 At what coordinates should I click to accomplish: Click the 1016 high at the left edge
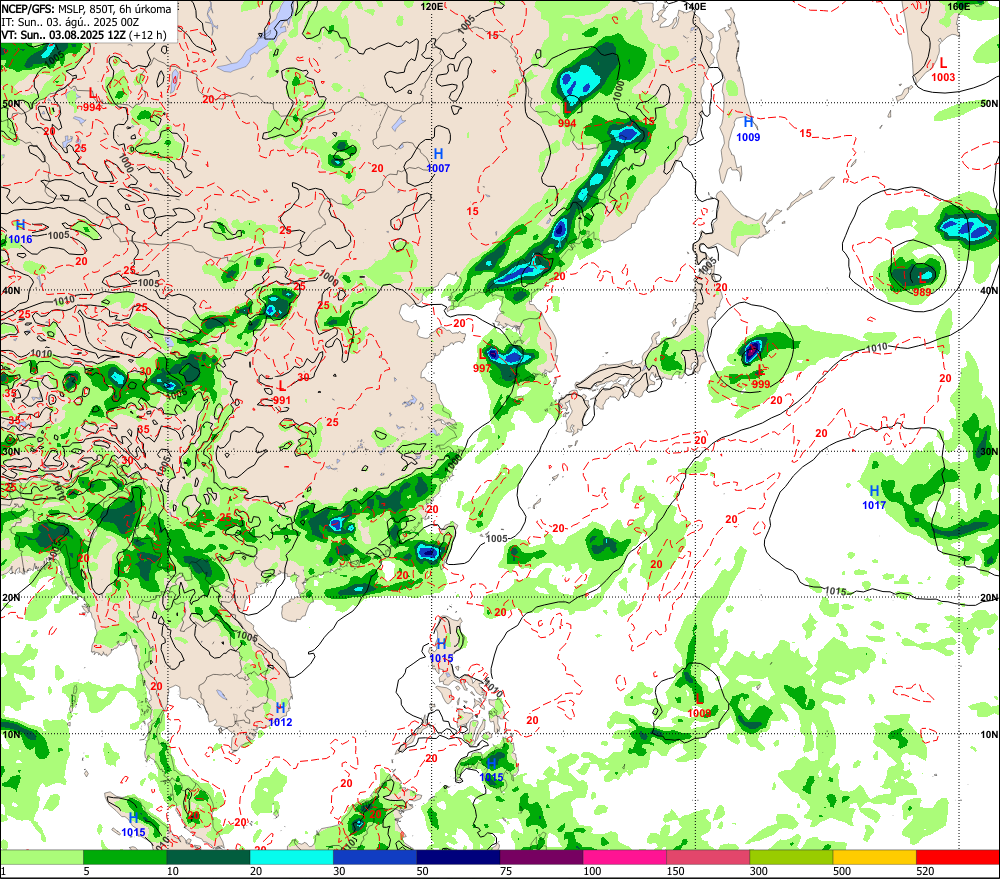coord(20,239)
